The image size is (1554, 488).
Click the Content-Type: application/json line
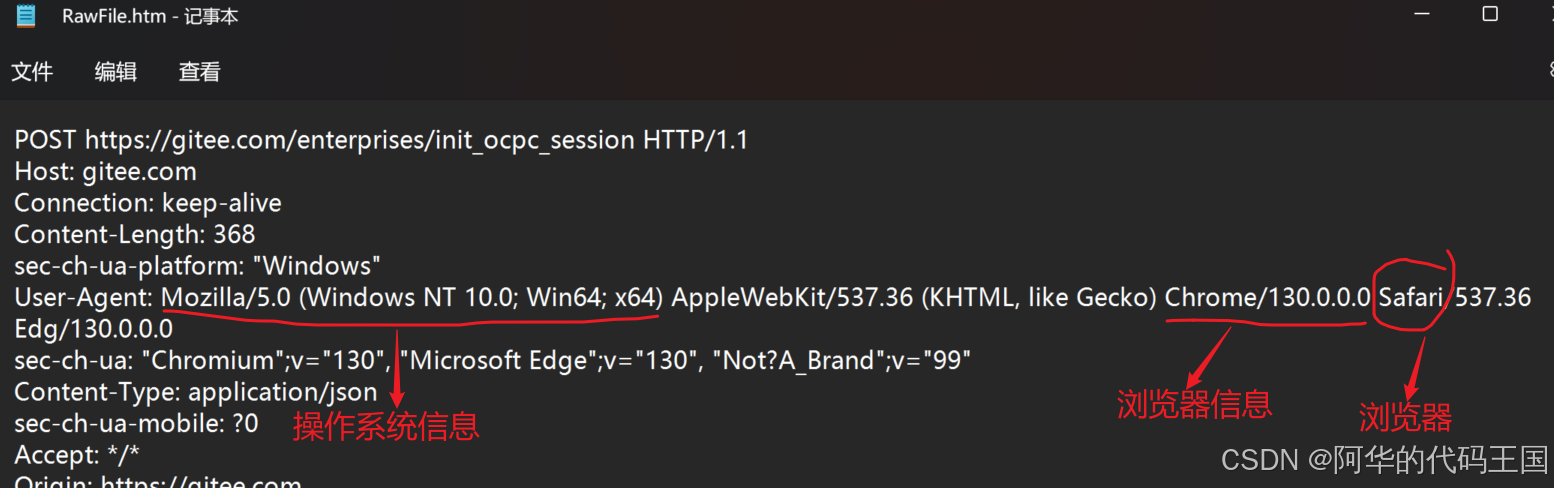pyautogui.click(x=196, y=392)
